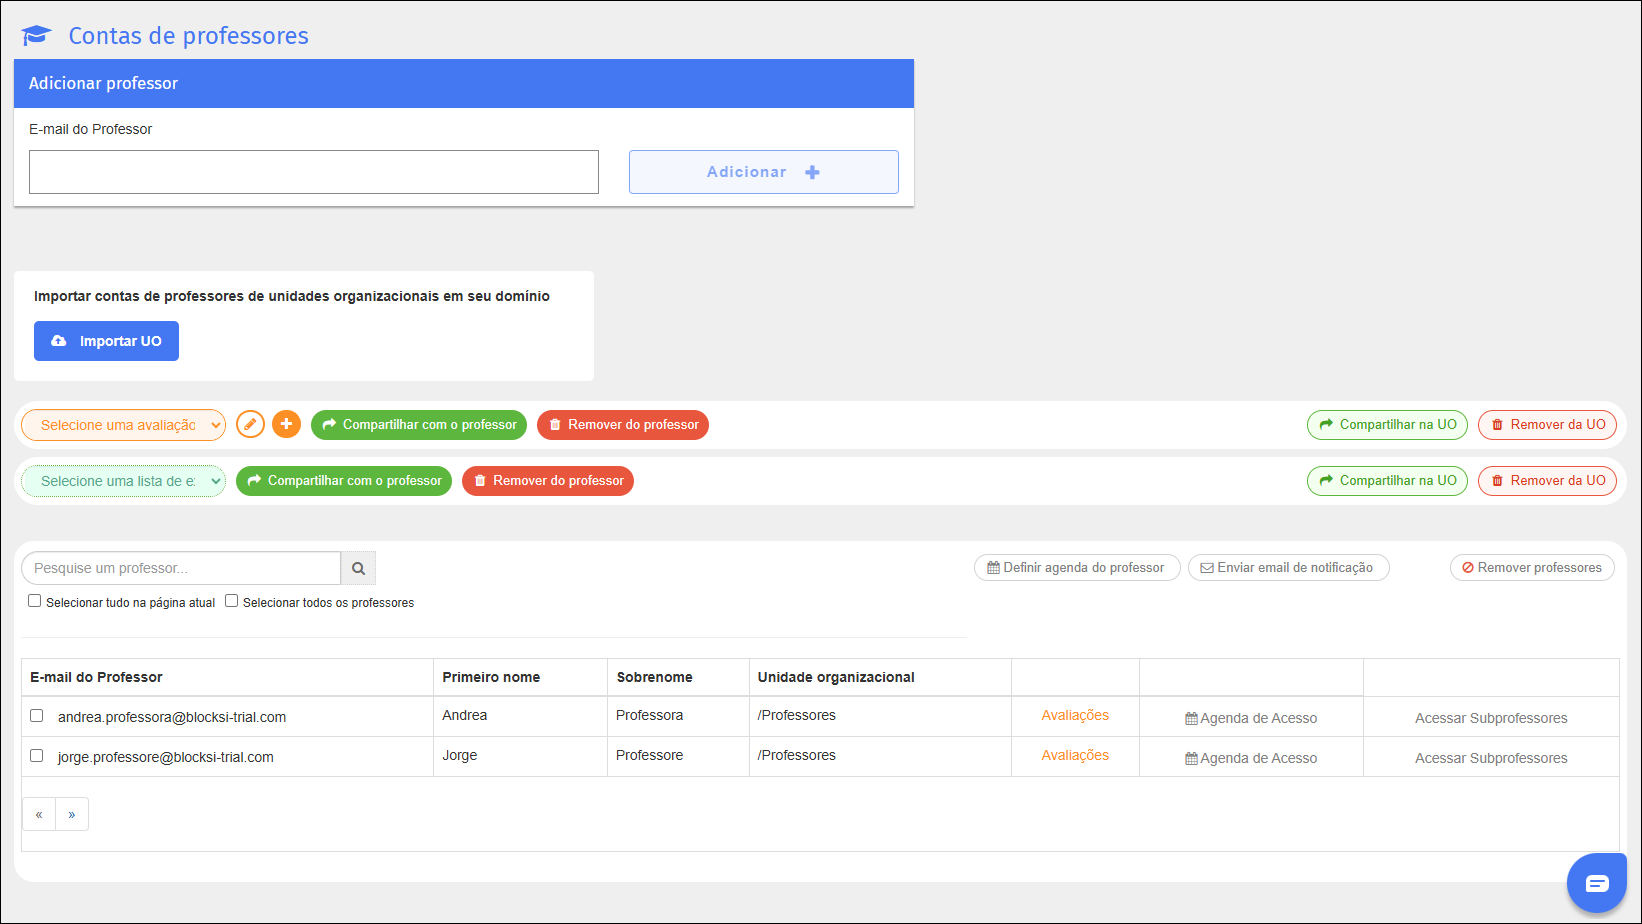Screen dimensions: 1642x924
Task: Click Remover da UO in list row
Action: tap(1547, 481)
